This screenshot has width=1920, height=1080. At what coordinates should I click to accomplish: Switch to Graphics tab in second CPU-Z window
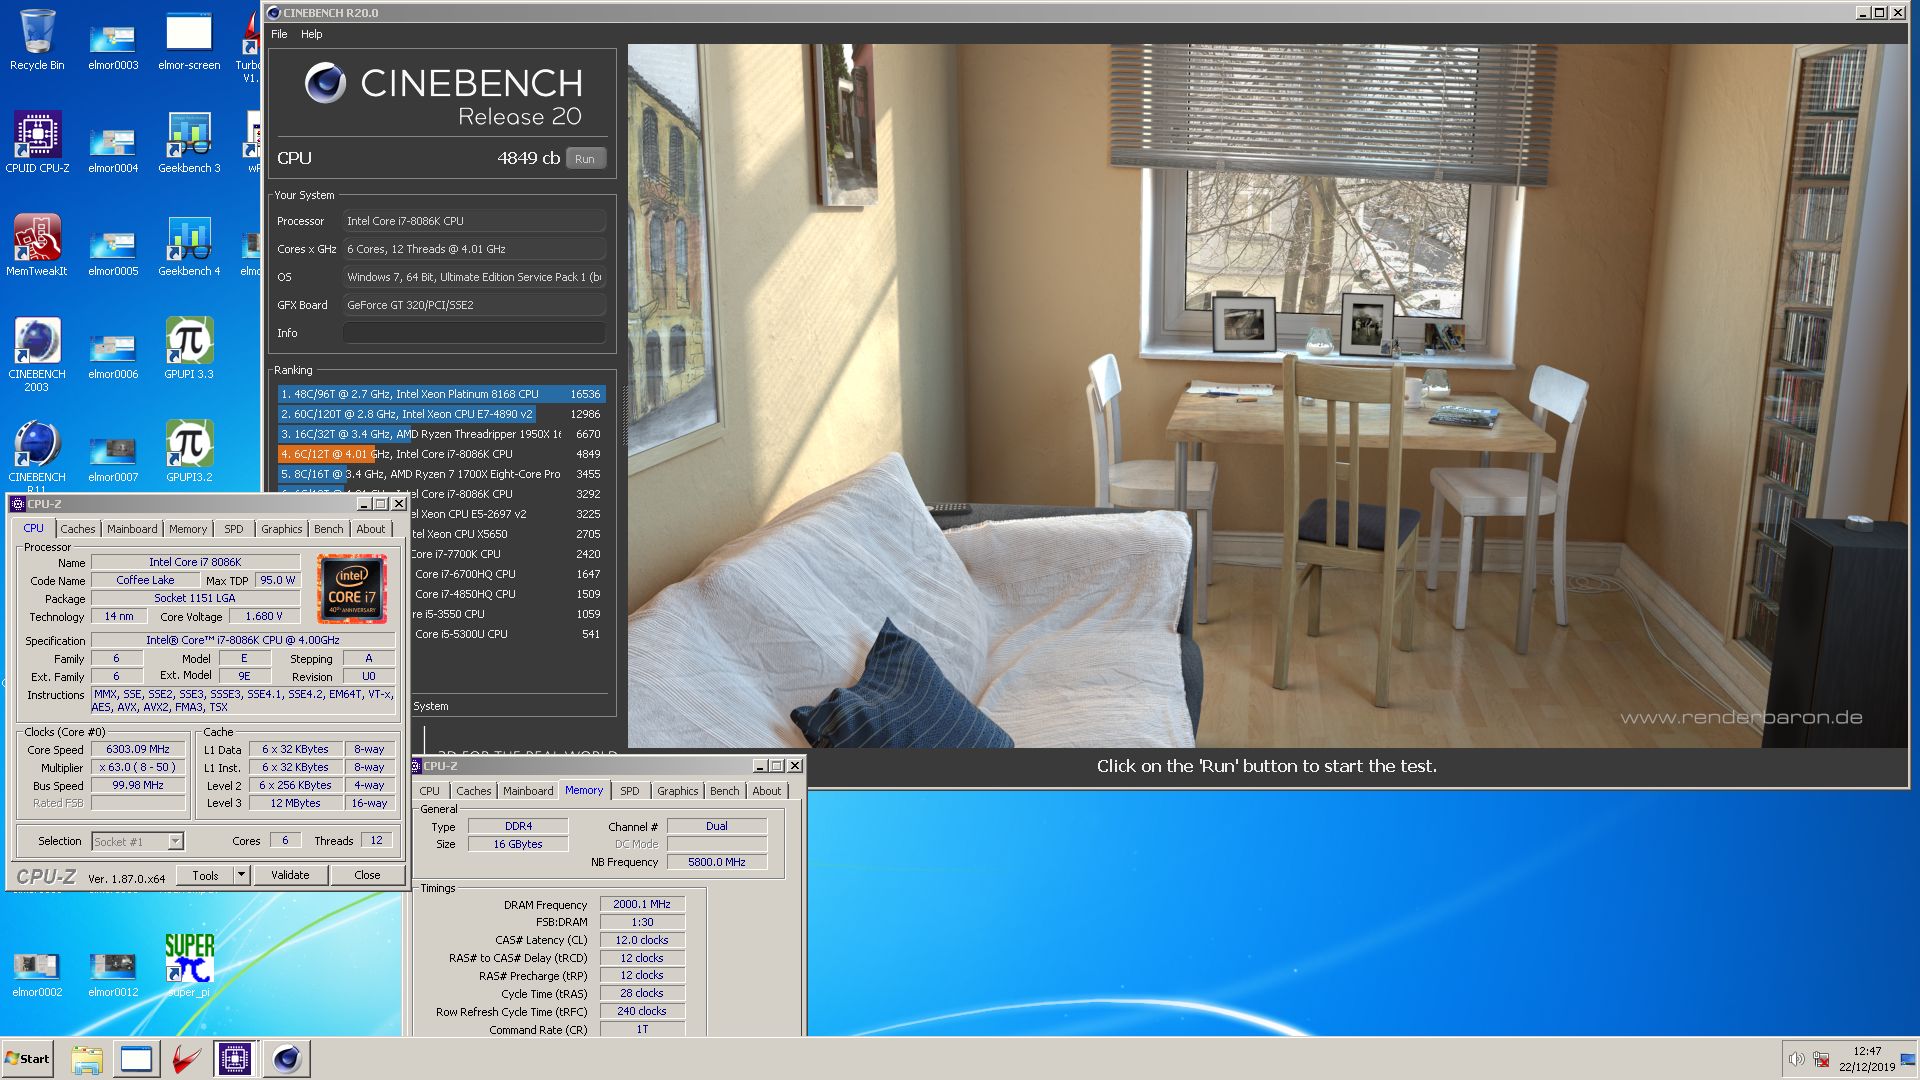pos(677,791)
